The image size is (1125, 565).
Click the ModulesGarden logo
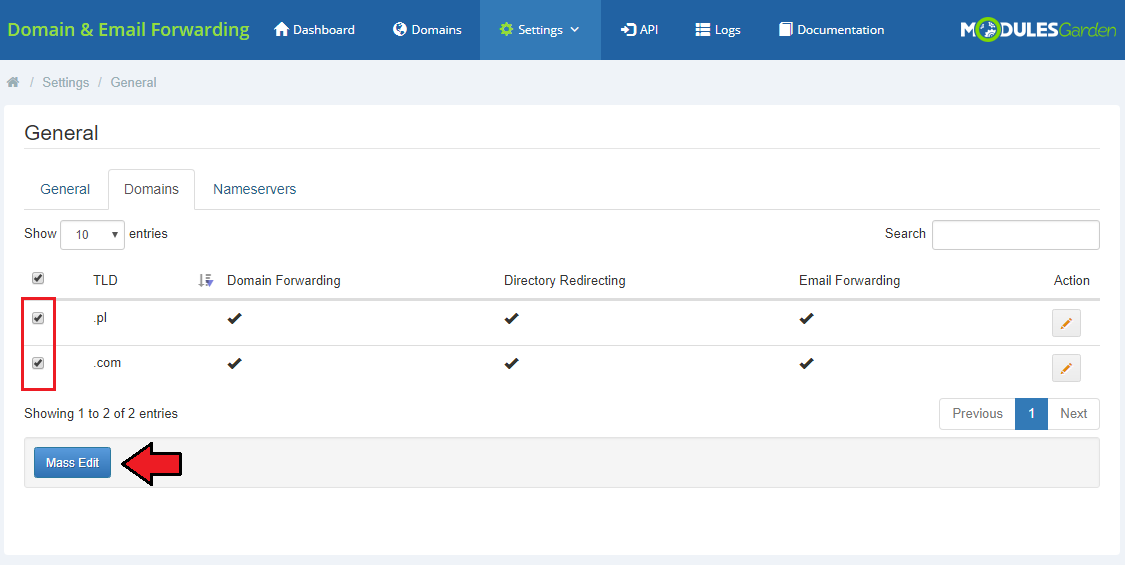coord(1038,30)
